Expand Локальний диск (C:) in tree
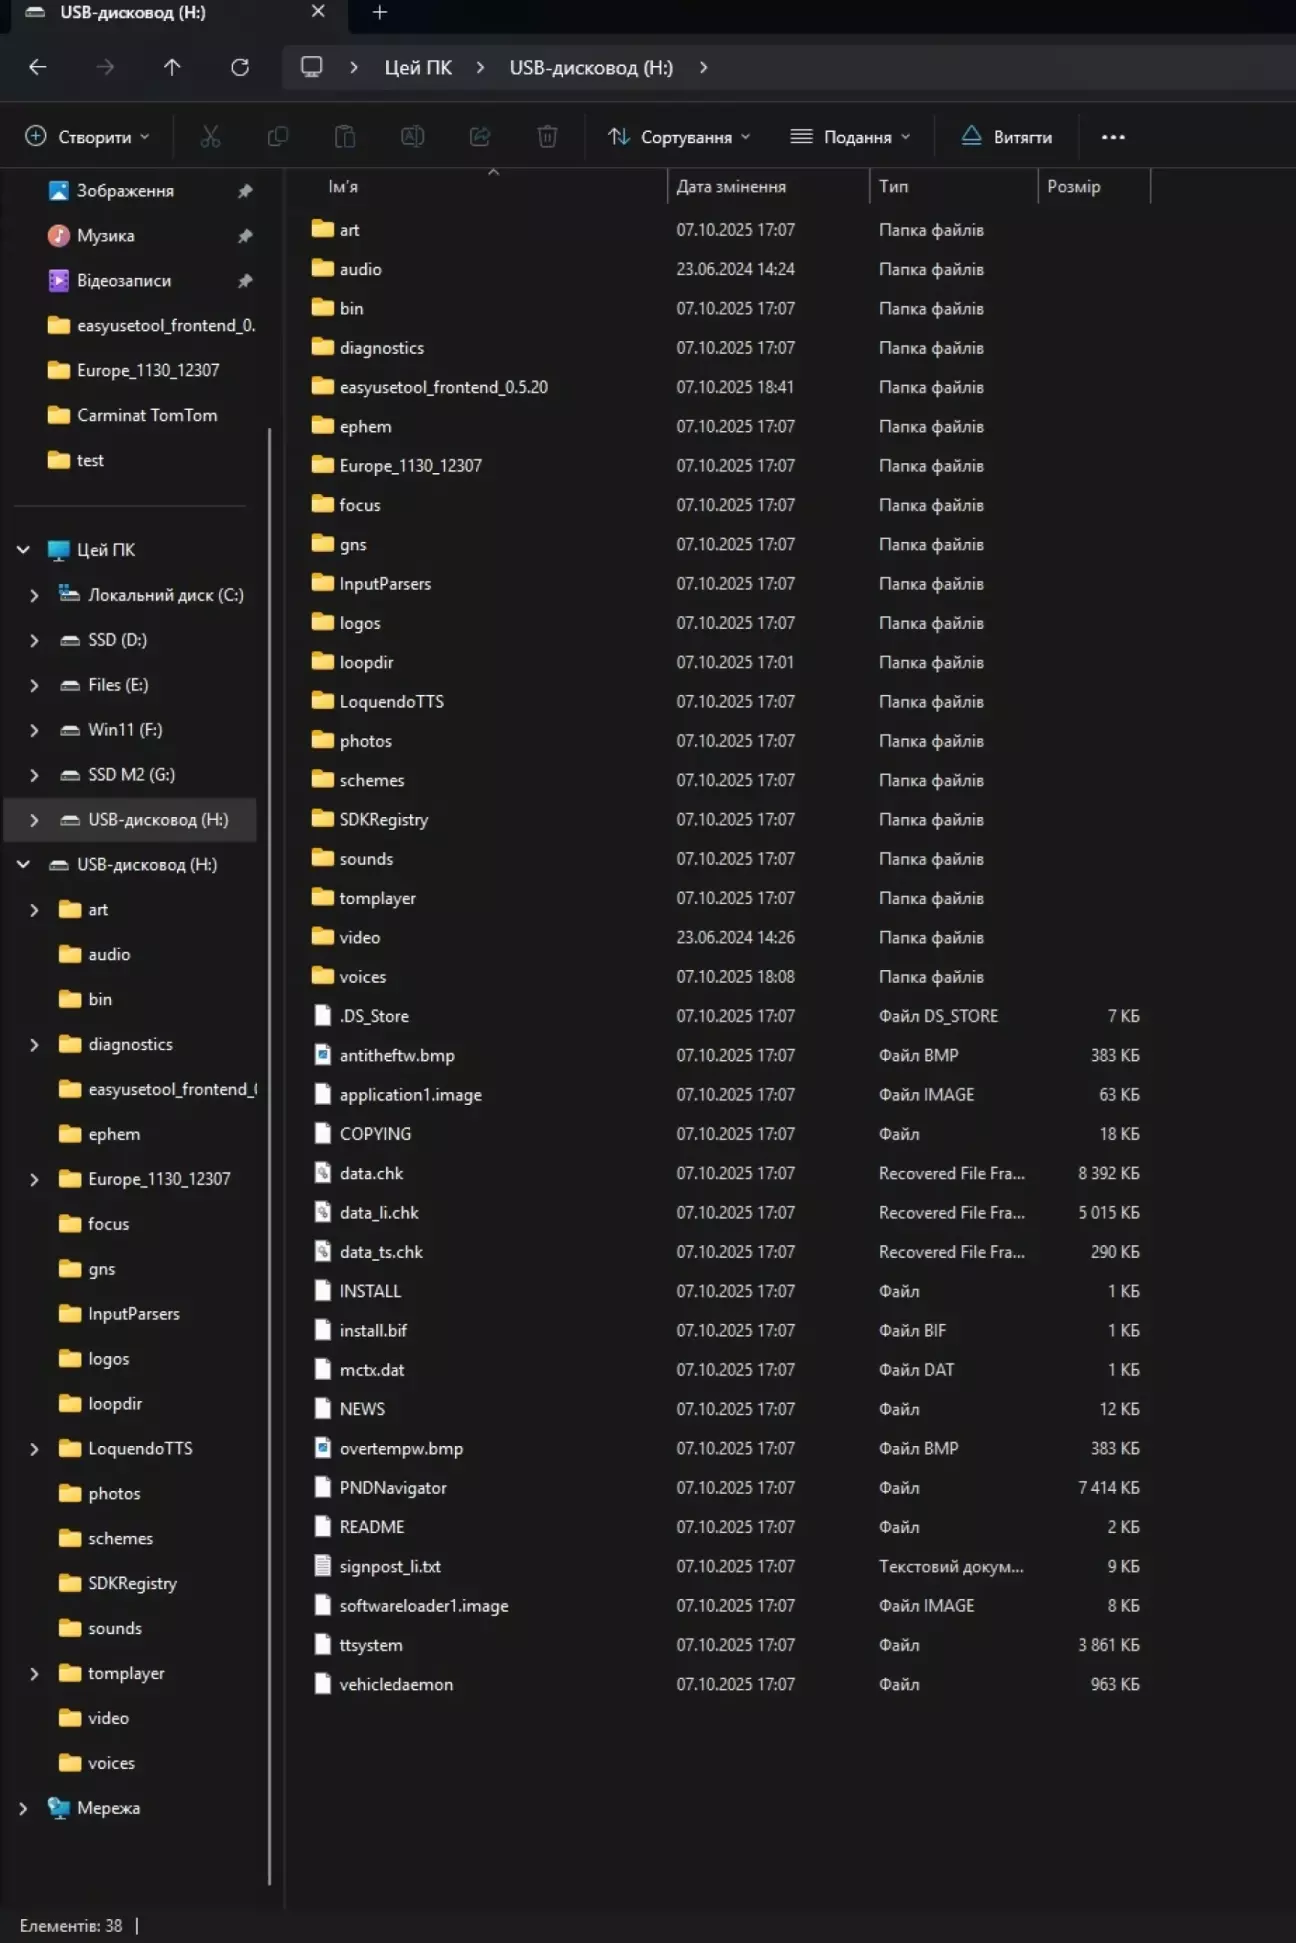The image size is (1296, 1943). [x=34, y=595]
